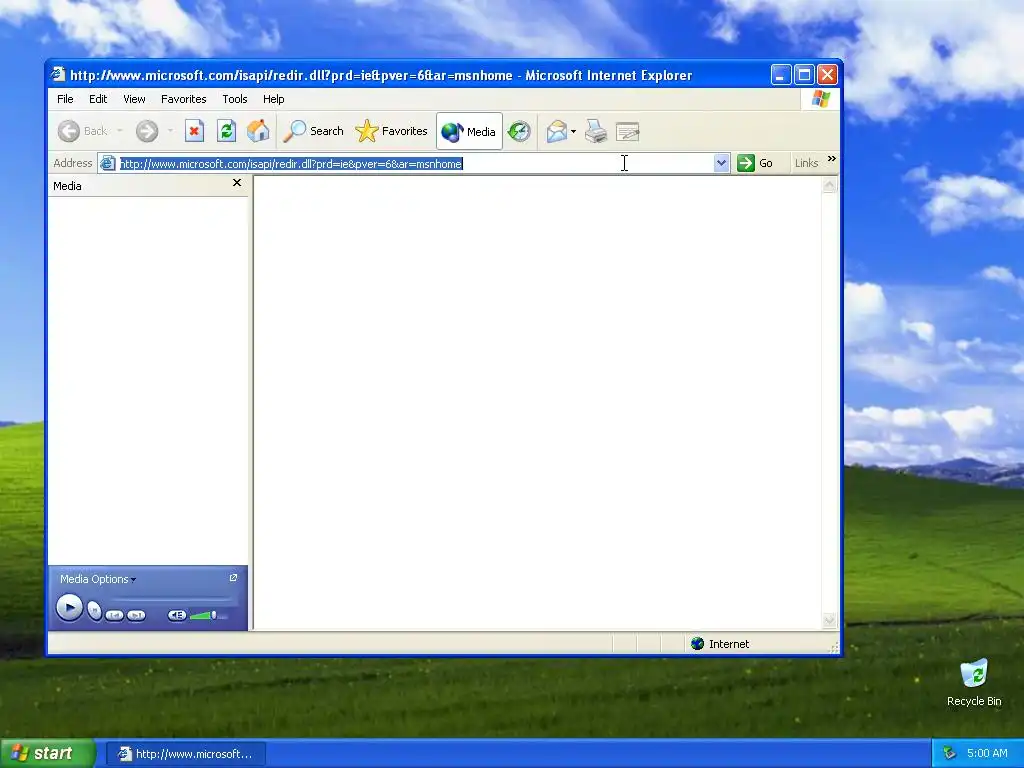Screen dimensions: 1024x768
Task: Click inside the Address bar URL field
Action: (415, 163)
